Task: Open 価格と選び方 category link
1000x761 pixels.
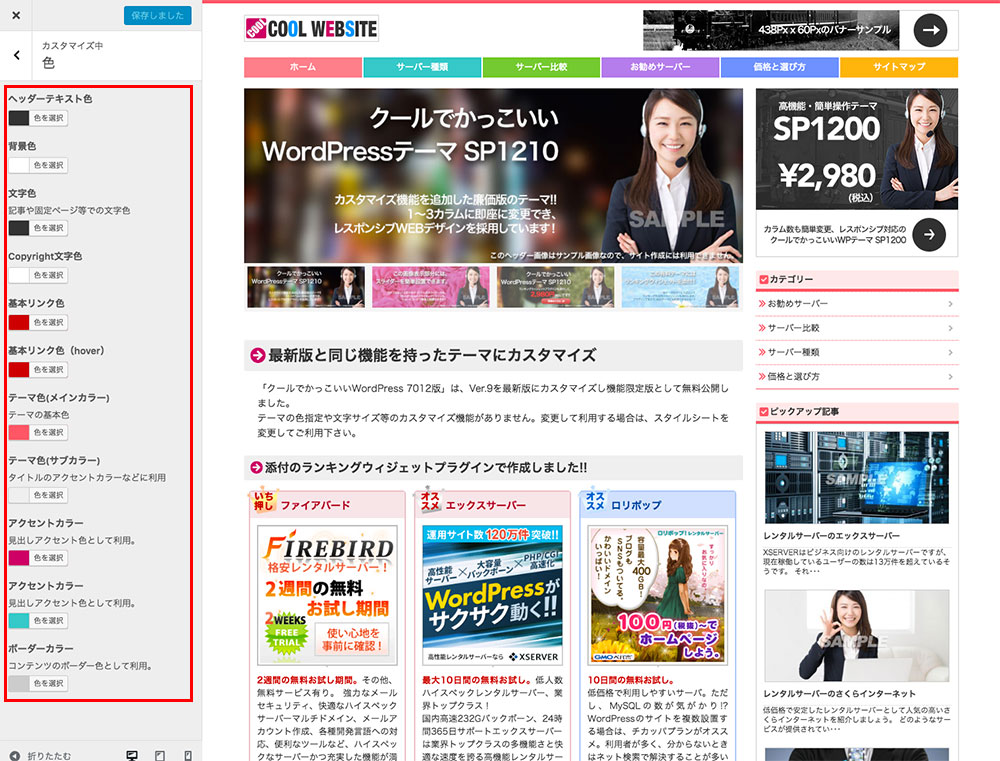Action: pyautogui.click(x=793, y=376)
